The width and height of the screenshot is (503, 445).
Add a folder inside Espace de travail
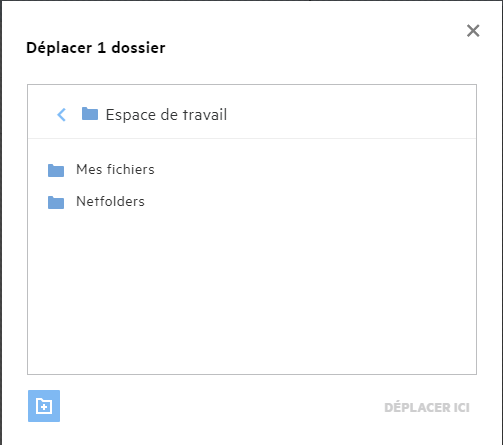[x=44, y=406]
